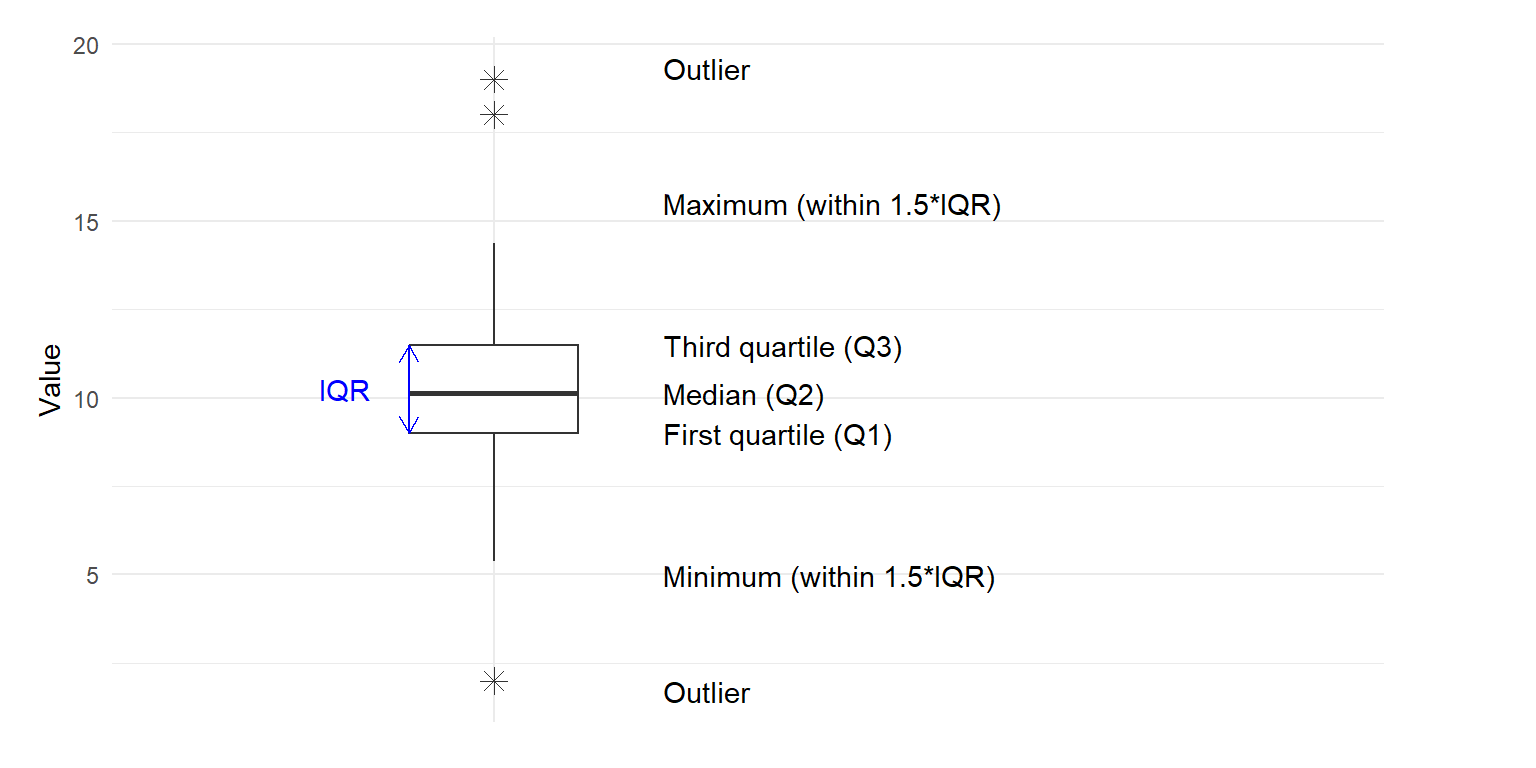
Task: Click the upper whisker line above box
Action: (494, 294)
